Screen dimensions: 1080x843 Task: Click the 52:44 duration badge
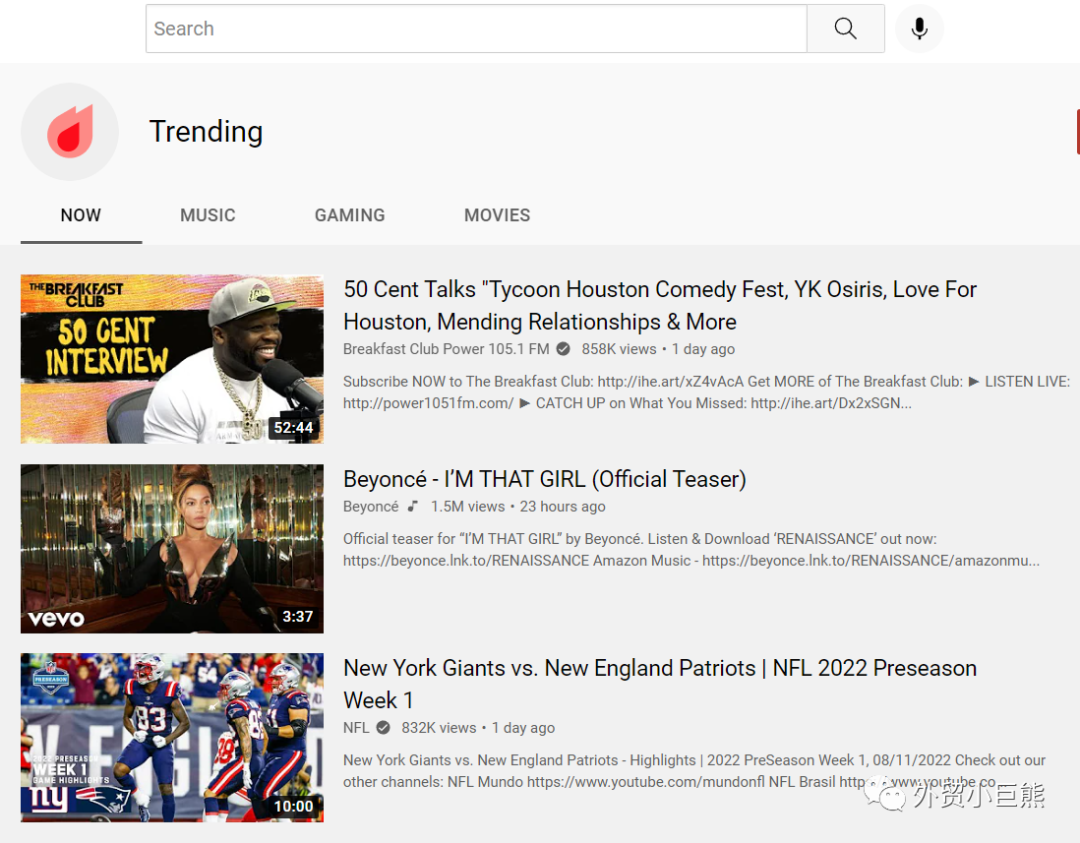click(x=293, y=428)
